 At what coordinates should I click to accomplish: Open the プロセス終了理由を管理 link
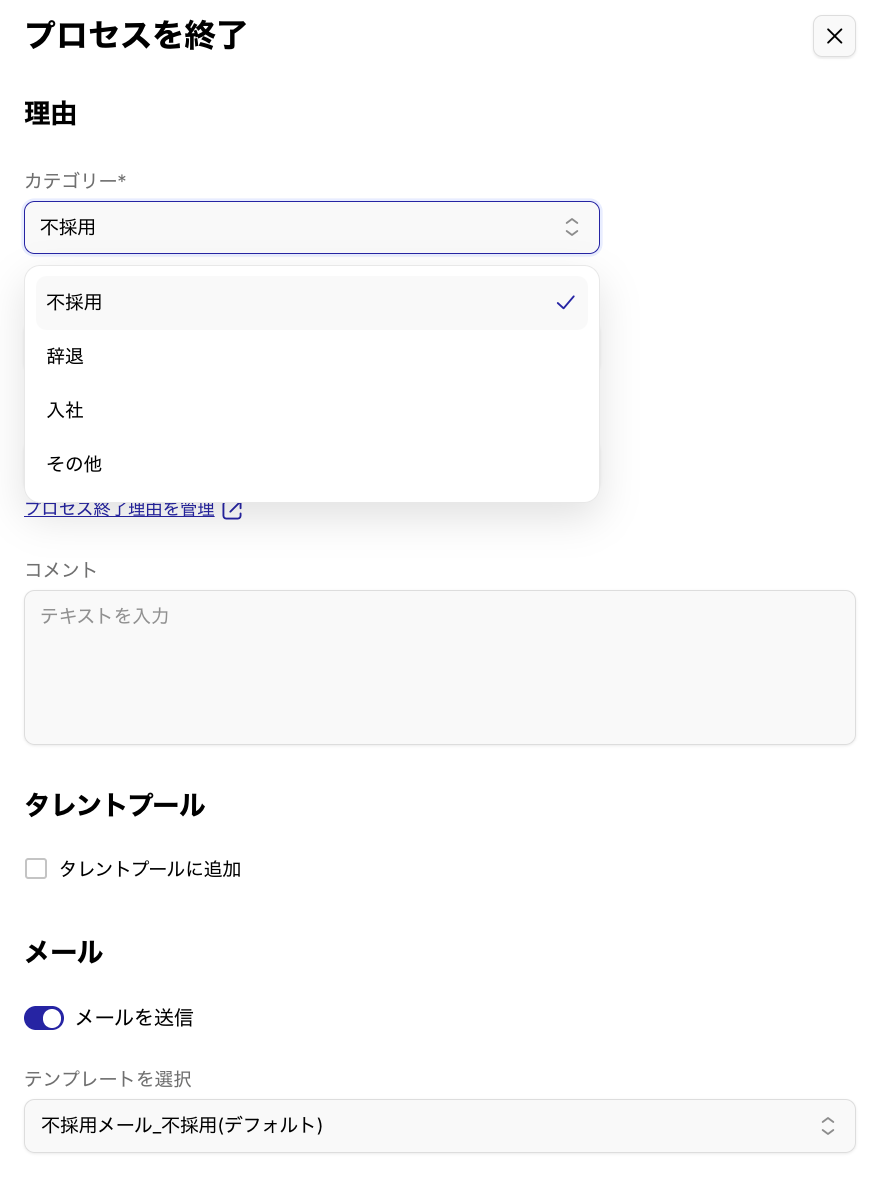pos(120,511)
